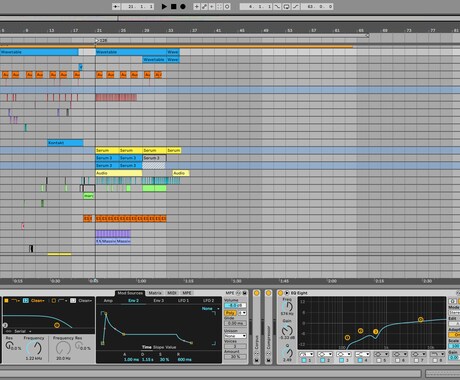Click the tempo marker labeled 128
The image size is (460, 380).
pyautogui.click(x=102, y=40)
